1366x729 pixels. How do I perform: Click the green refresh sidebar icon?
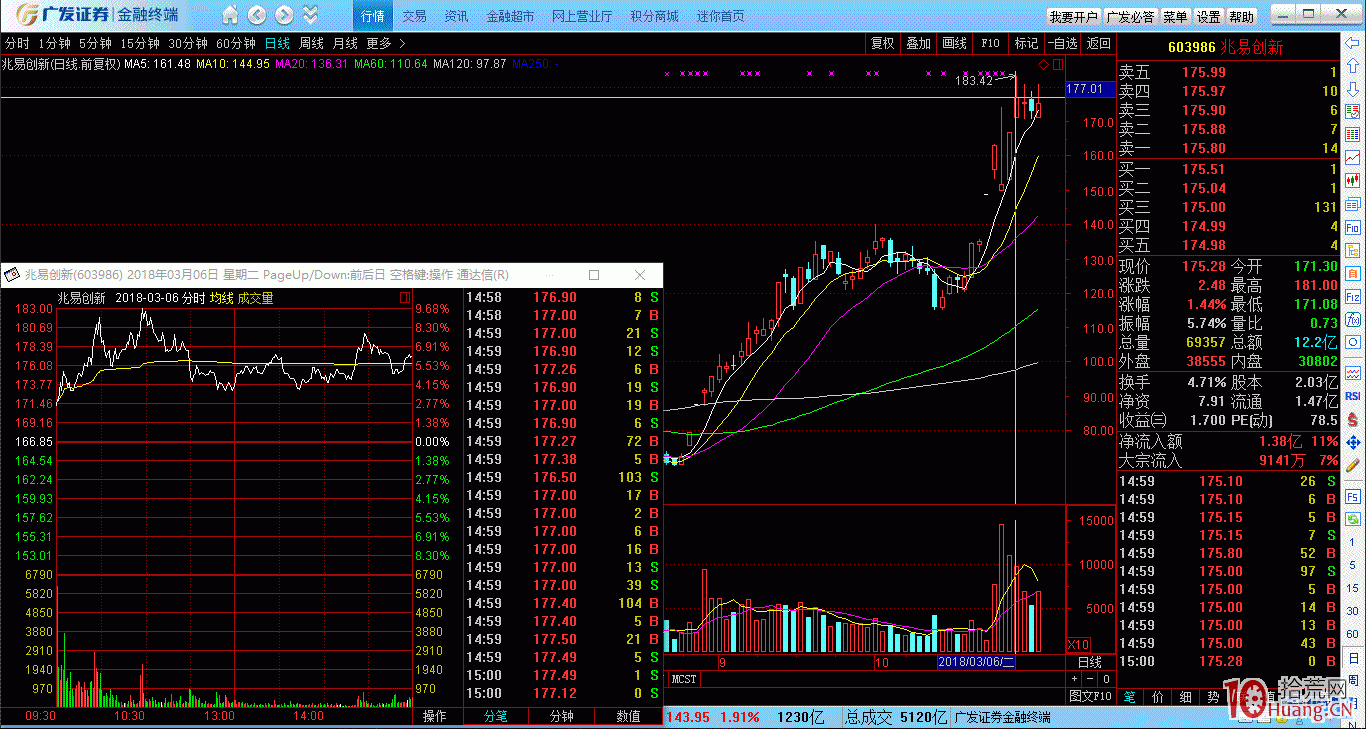(x=1353, y=520)
